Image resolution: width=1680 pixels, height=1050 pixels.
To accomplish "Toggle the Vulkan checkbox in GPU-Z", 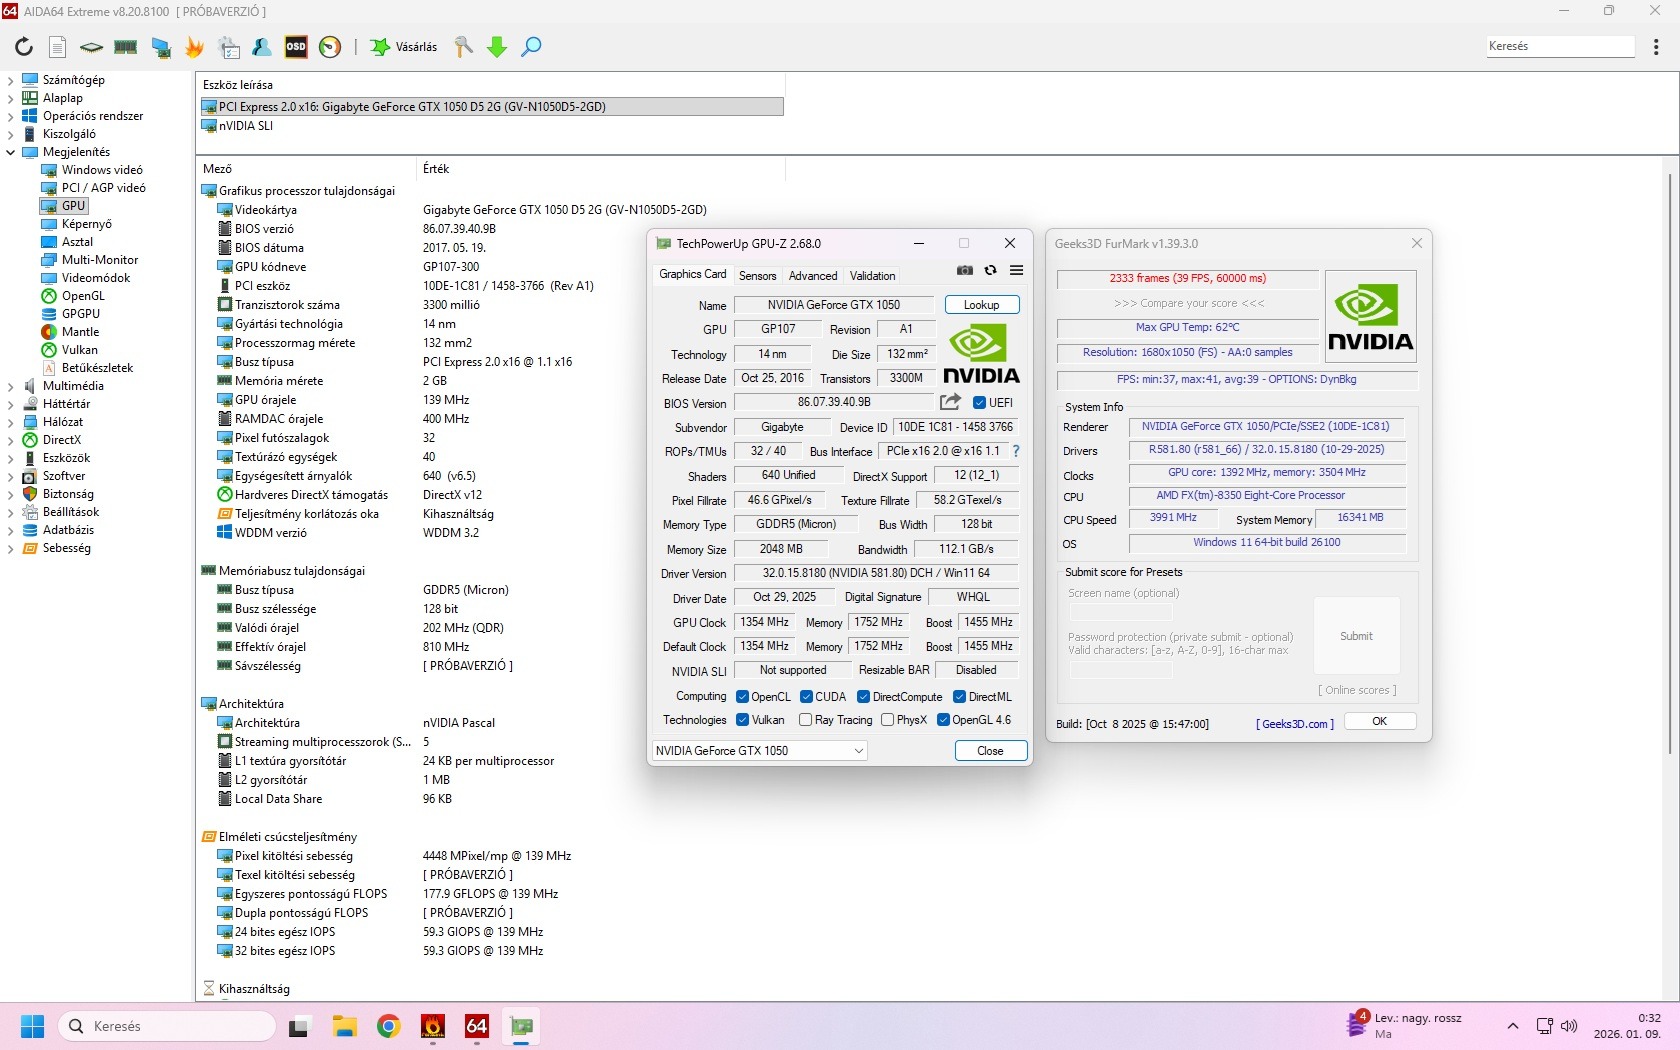I will point(742,720).
